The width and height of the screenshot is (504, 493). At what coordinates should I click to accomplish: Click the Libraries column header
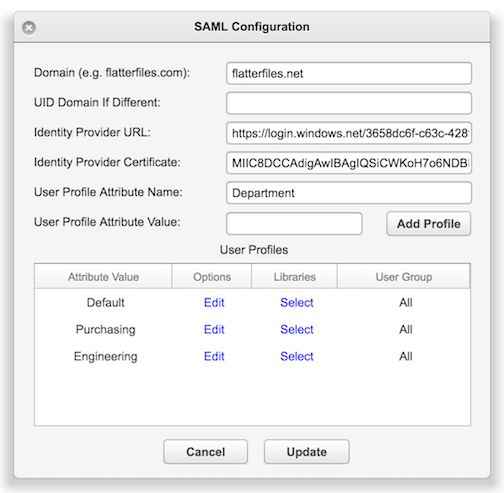tap(295, 276)
